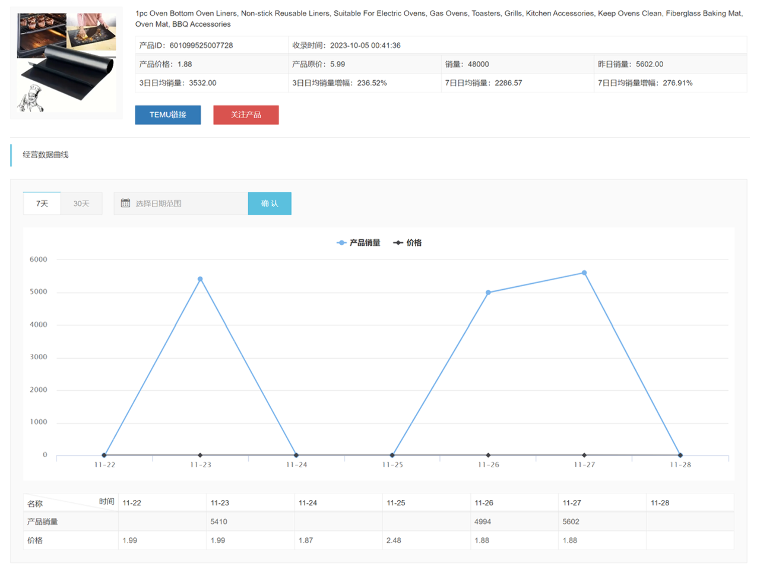
Task: Click the TEMU链接 button
Action: pyautogui.click(x=167, y=115)
